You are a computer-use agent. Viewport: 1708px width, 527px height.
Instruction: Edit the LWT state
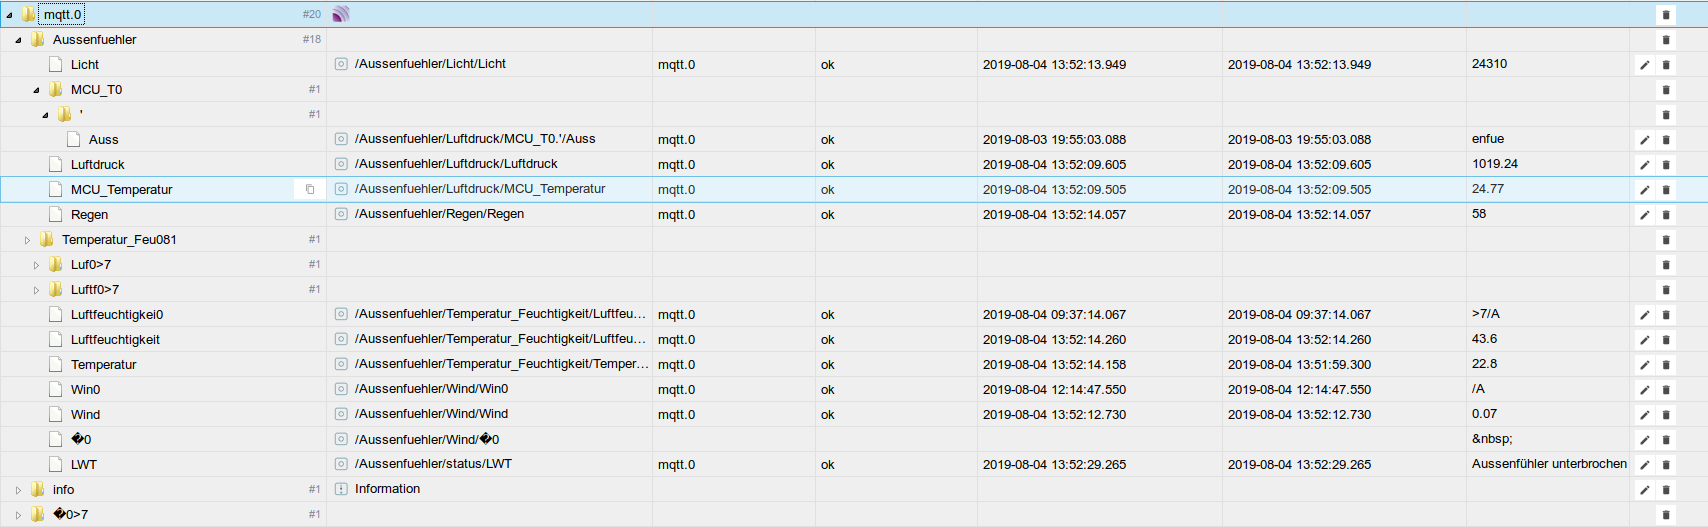point(1644,465)
